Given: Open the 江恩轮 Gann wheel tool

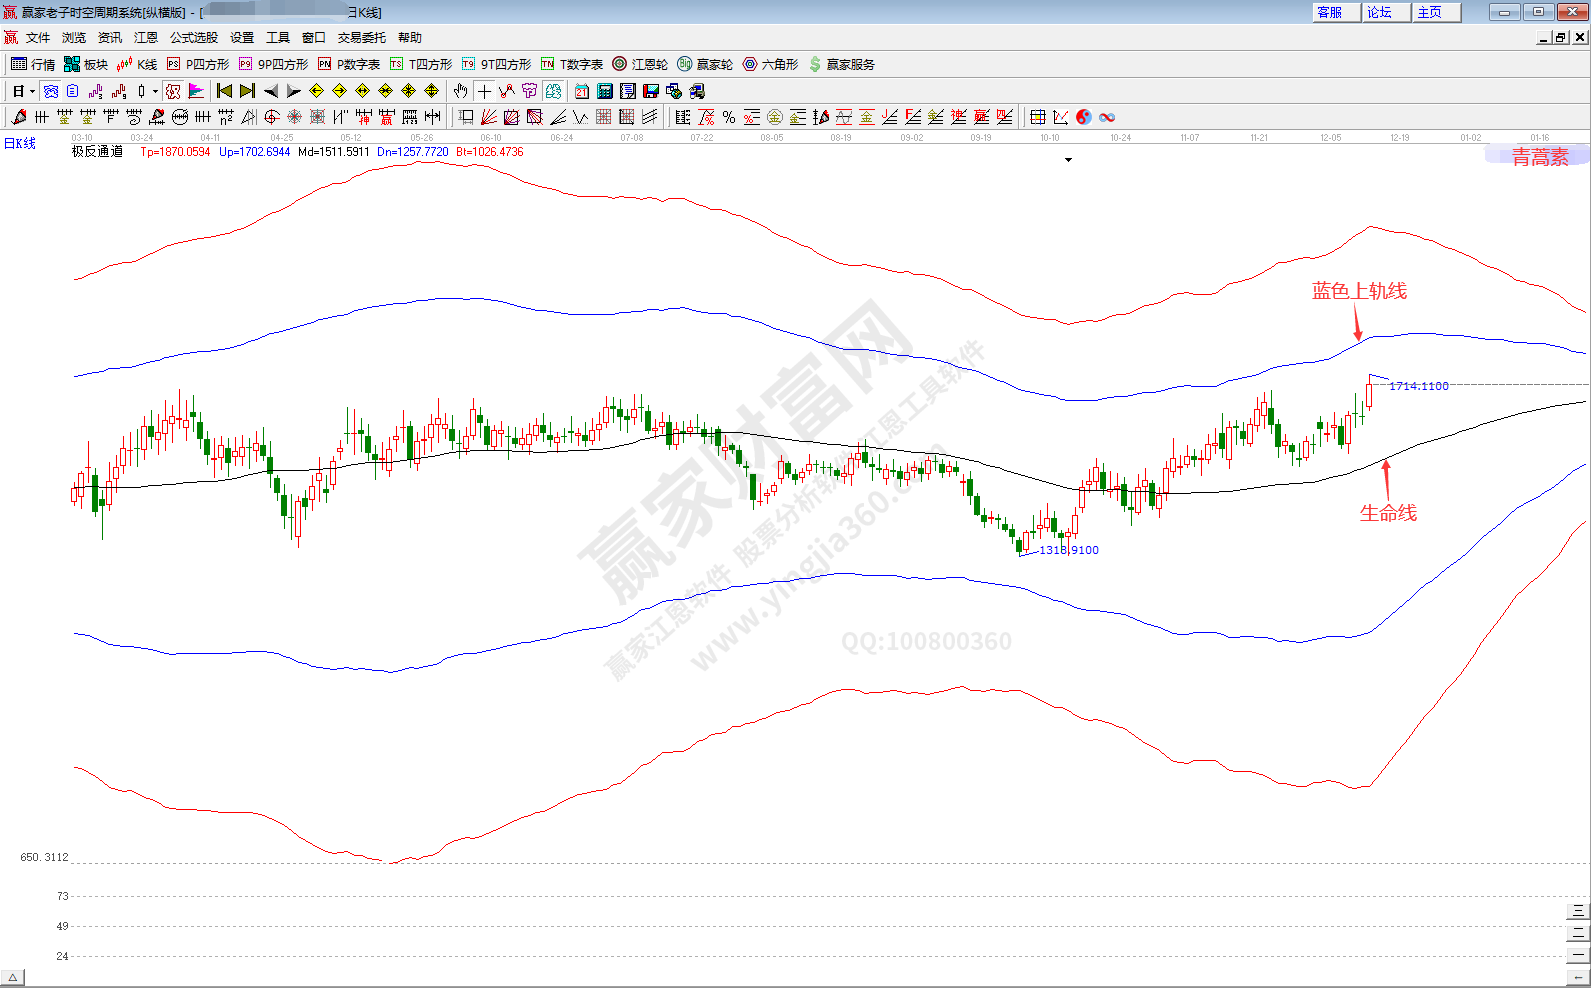Looking at the screenshot, I should (640, 64).
